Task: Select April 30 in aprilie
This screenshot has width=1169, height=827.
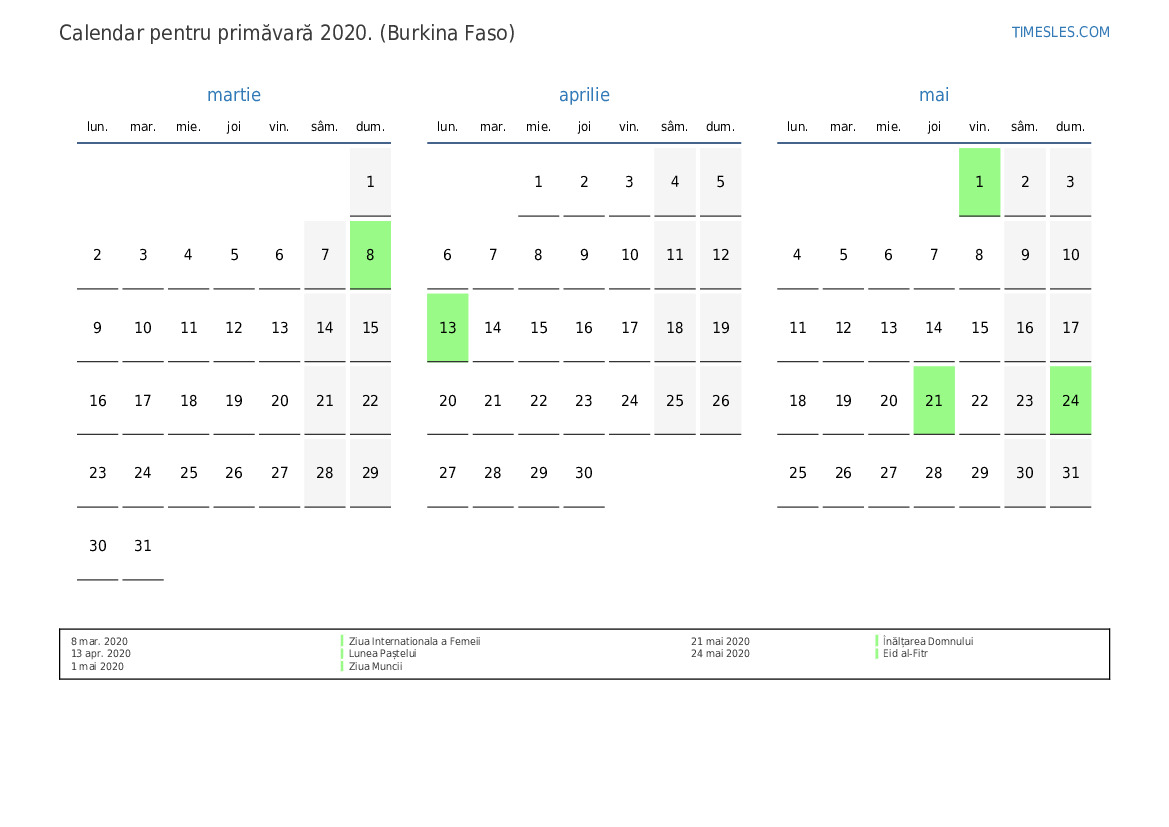Action: pyautogui.click(x=584, y=473)
